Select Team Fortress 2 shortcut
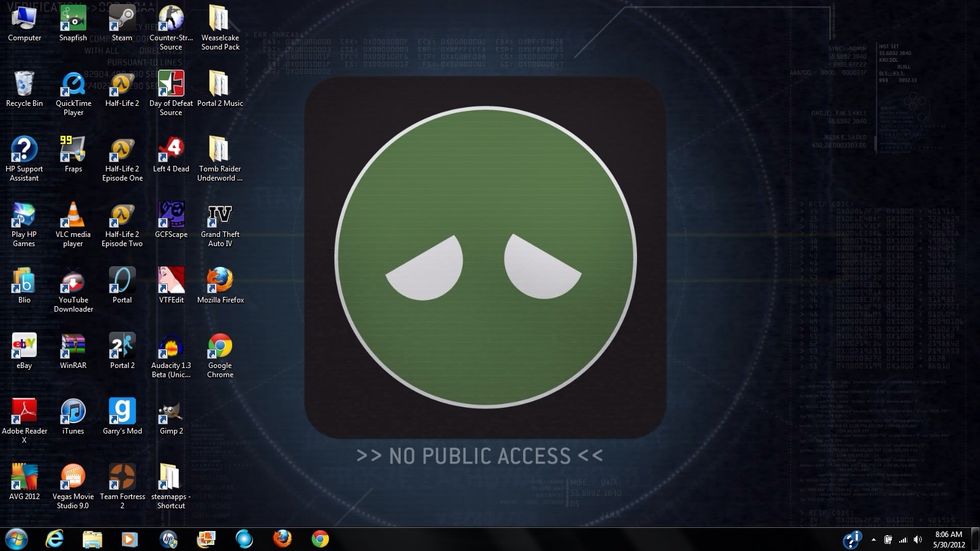This screenshot has height=551, width=980. click(x=122, y=487)
